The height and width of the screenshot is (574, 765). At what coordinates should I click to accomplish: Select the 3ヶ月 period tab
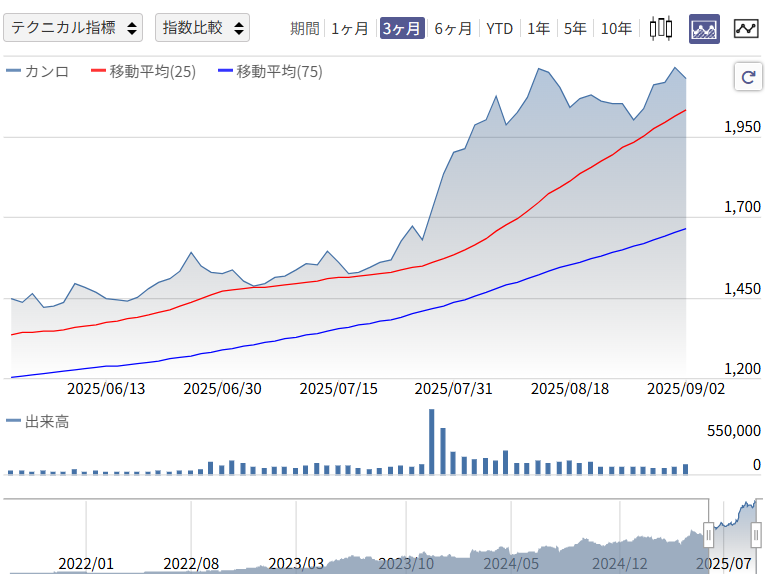click(x=402, y=28)
